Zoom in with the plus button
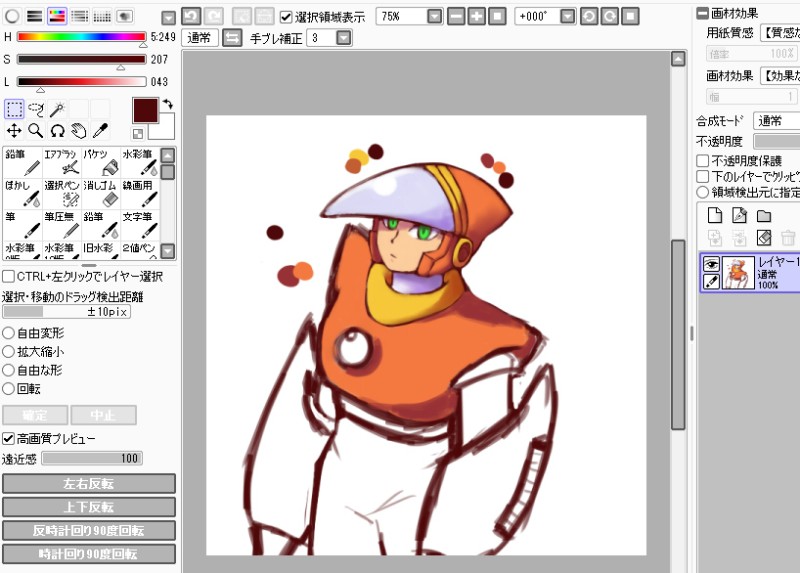The height and width of the screenshot is (573, 800). pyautogui.click(x=477, y=16)
